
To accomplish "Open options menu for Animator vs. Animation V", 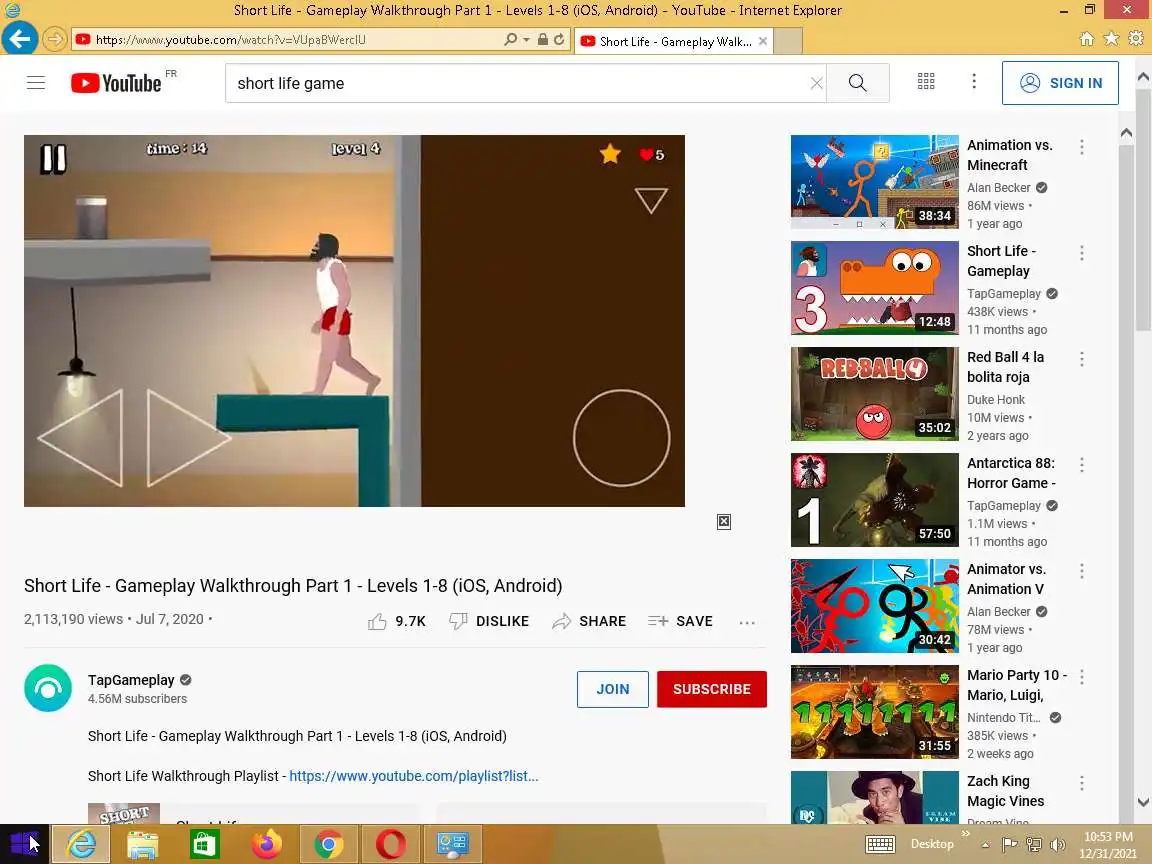I will coord(1081,571).
